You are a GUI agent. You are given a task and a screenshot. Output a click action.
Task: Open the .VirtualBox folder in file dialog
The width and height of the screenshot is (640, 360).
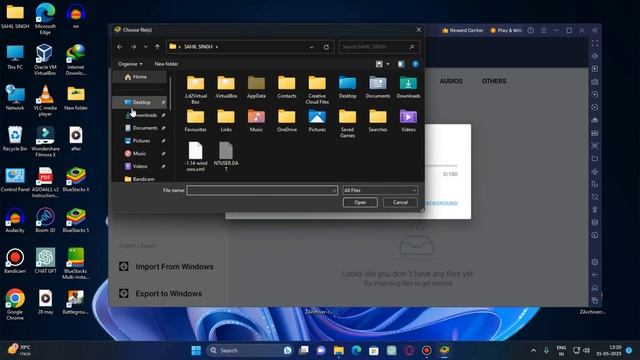coord(226,87)
